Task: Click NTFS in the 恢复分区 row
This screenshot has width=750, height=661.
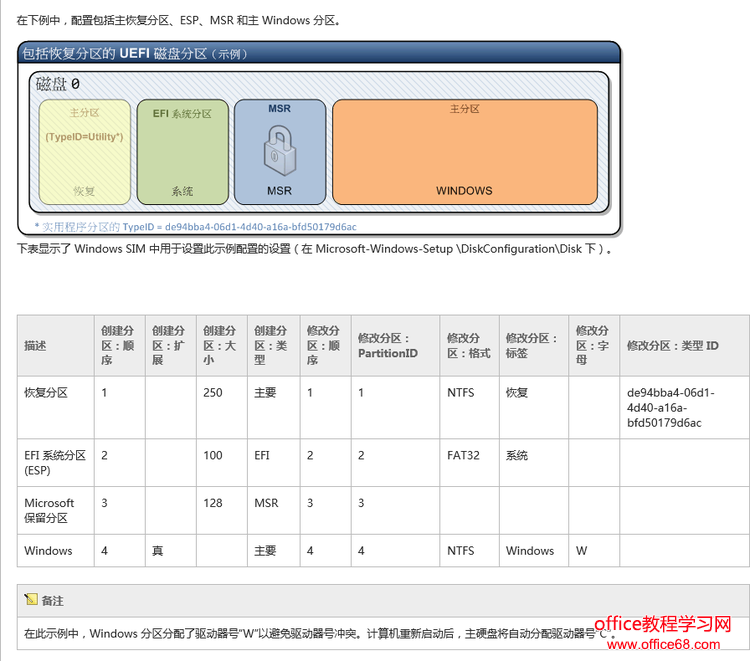Action: pyautogui.click(x=461, y=393)
